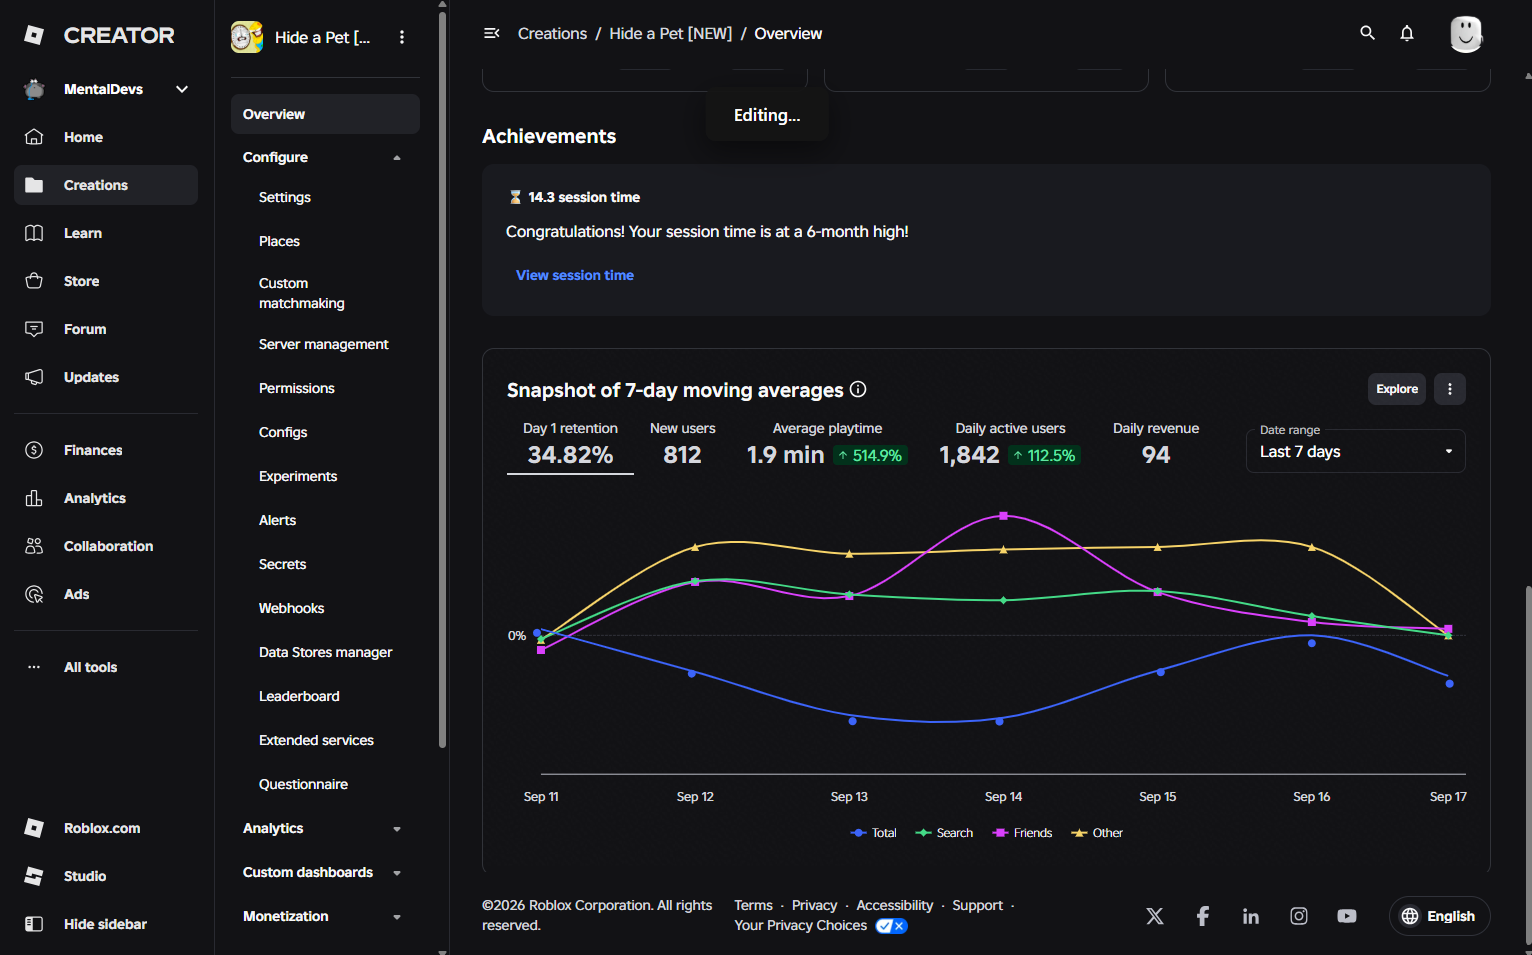Expand the MentalDevs account dropdown
This screenshot has height=955, width=1532.
tap(182, 89)
